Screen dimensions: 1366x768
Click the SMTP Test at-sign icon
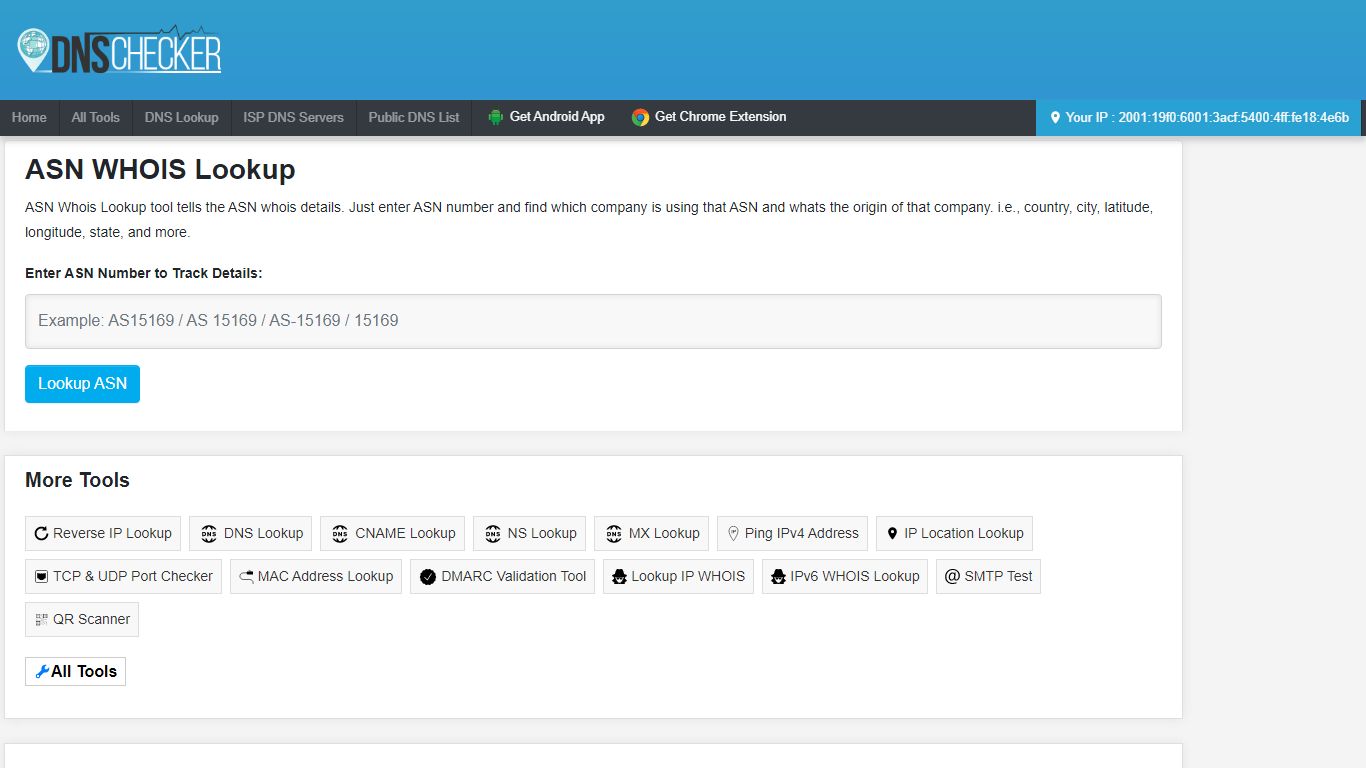pos(952,576)
